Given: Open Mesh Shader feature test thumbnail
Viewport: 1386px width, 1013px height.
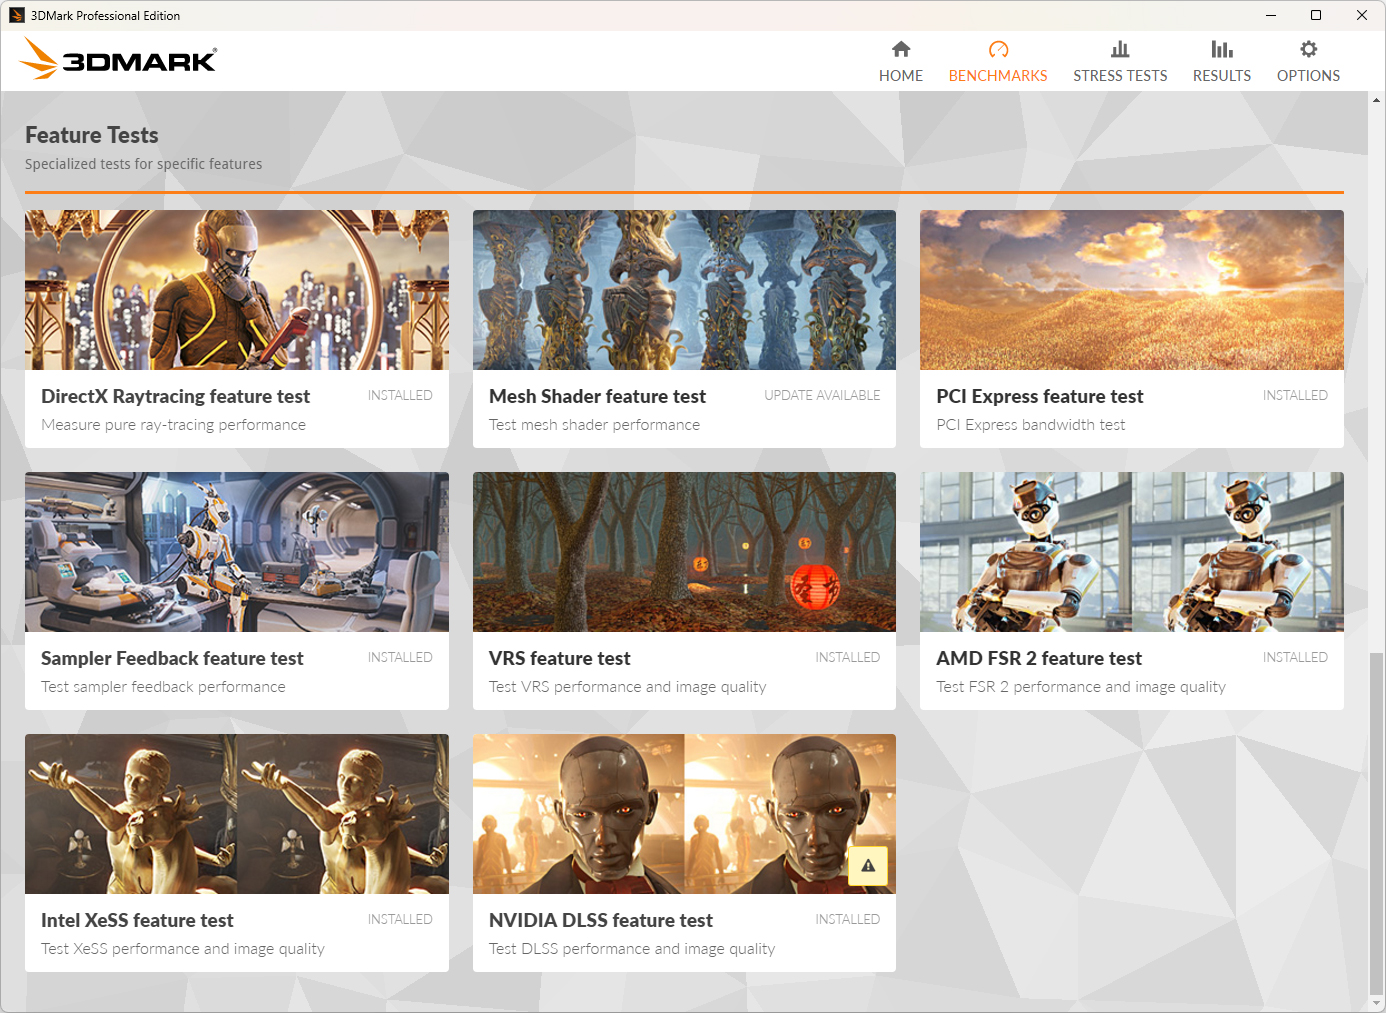Looking at the screenshot, I should [684, 290].
